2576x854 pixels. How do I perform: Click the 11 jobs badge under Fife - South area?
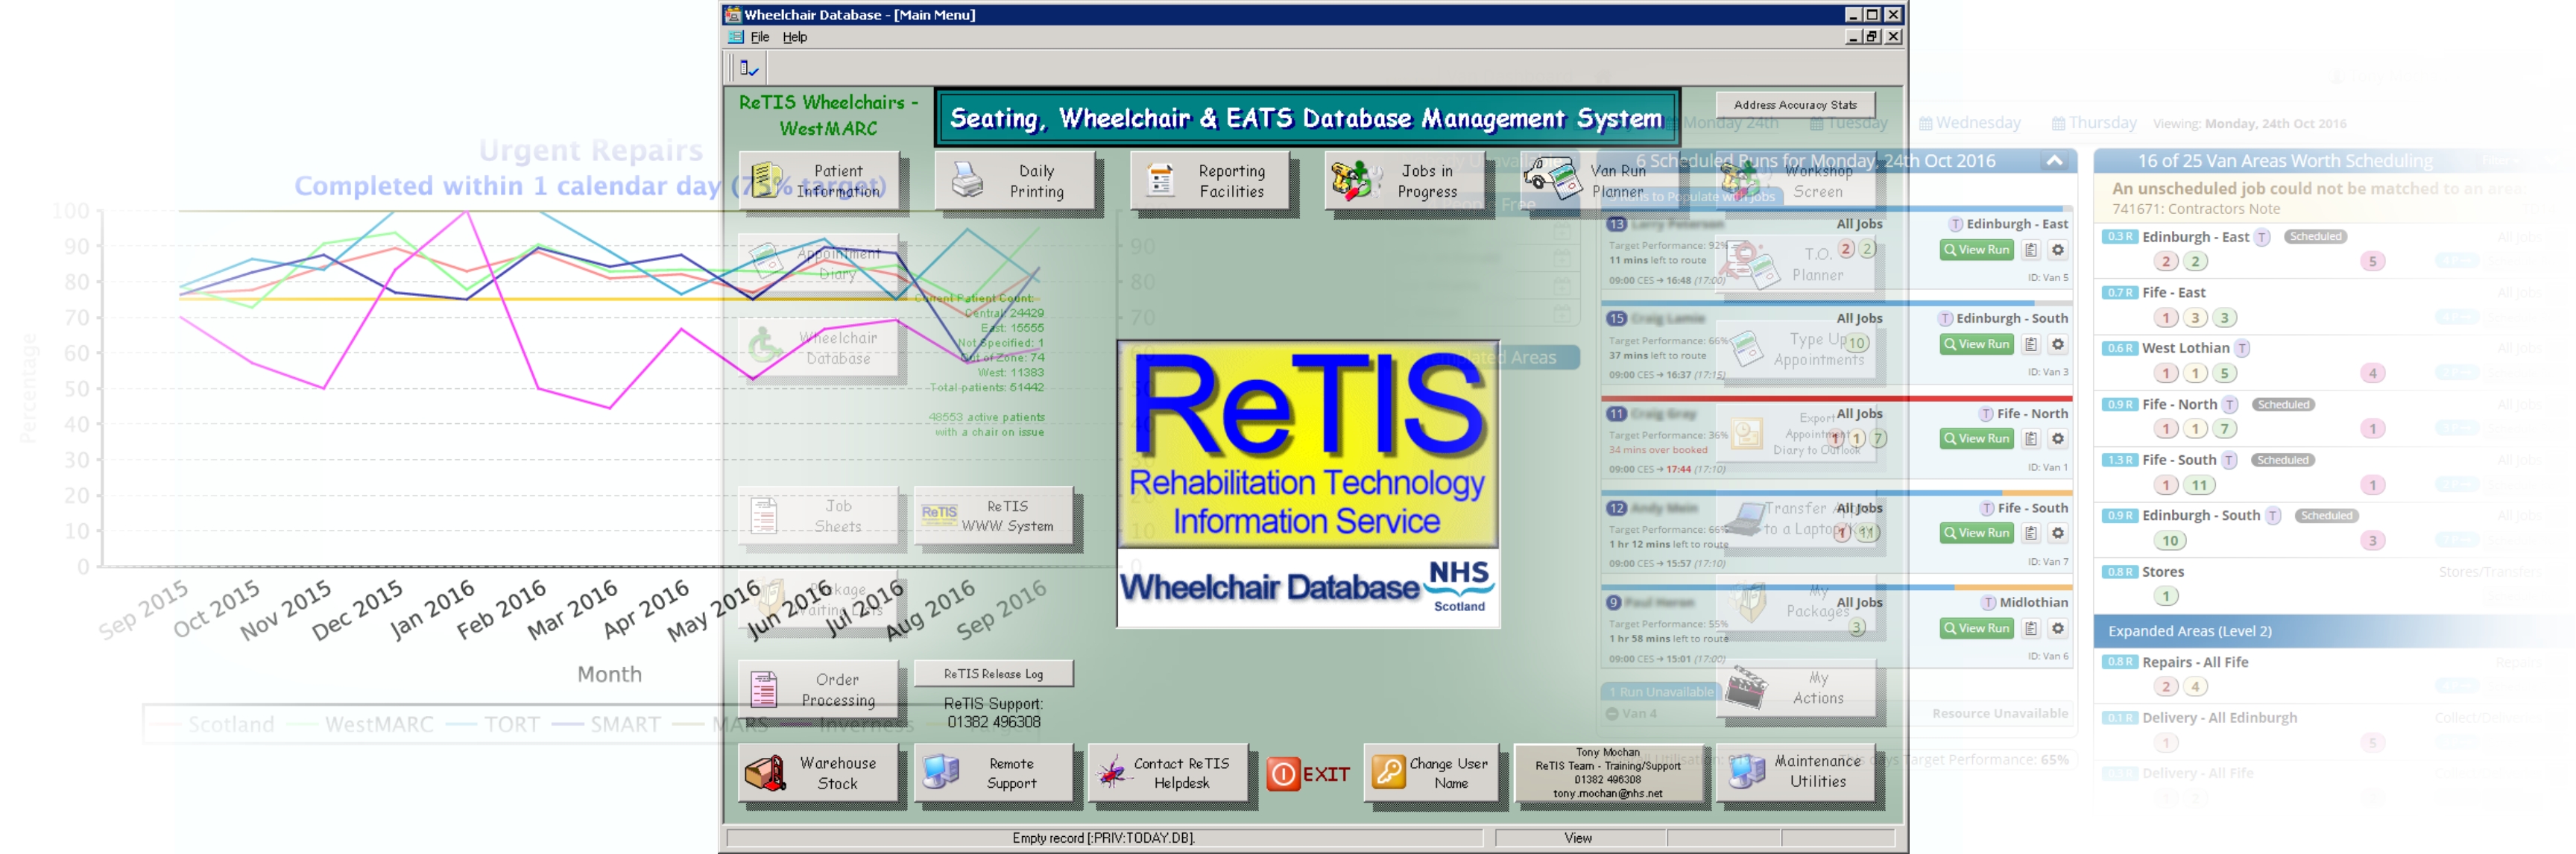(x=2199, y=486)
